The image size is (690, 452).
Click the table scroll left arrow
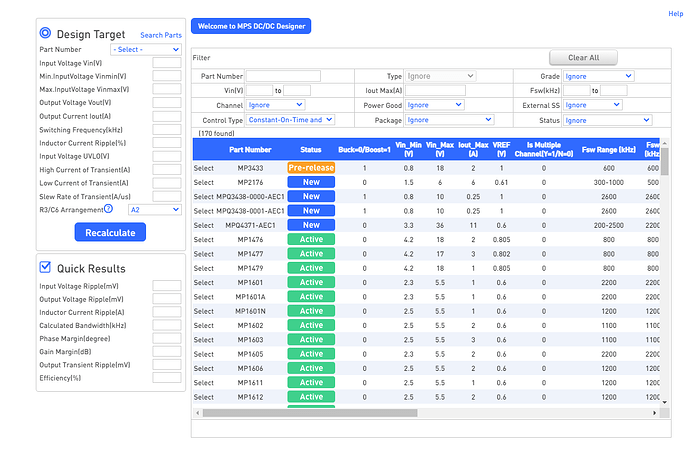click(198, 413)
